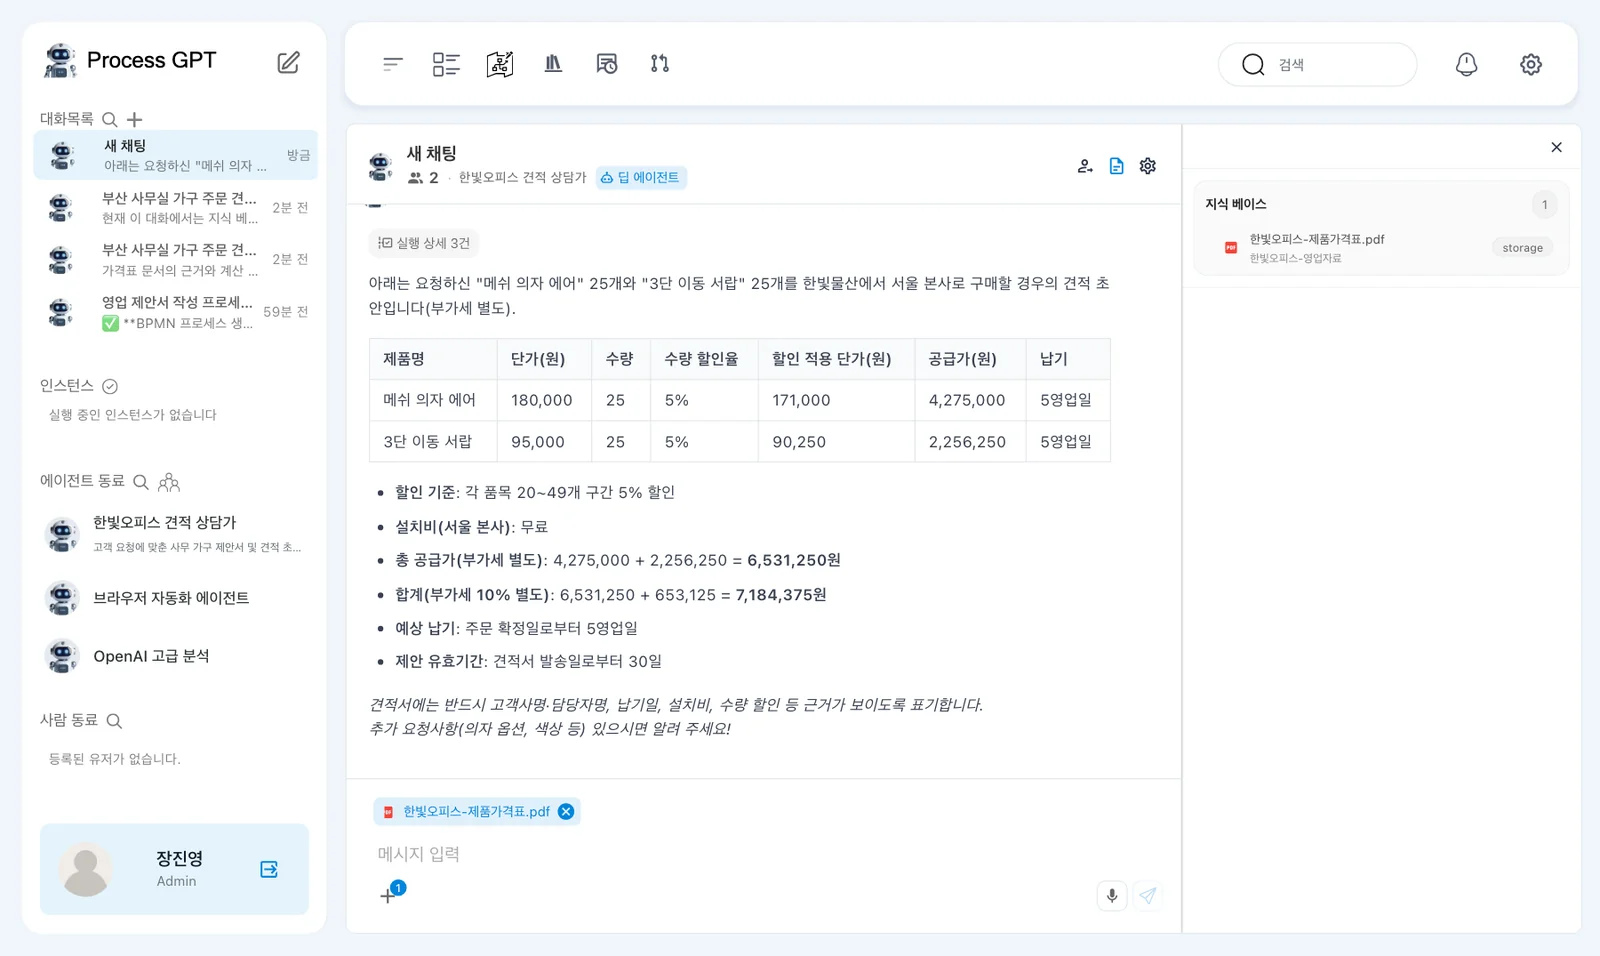
Task: Click the 딥 에이전트 badge
Action: [x=641, y=178]
